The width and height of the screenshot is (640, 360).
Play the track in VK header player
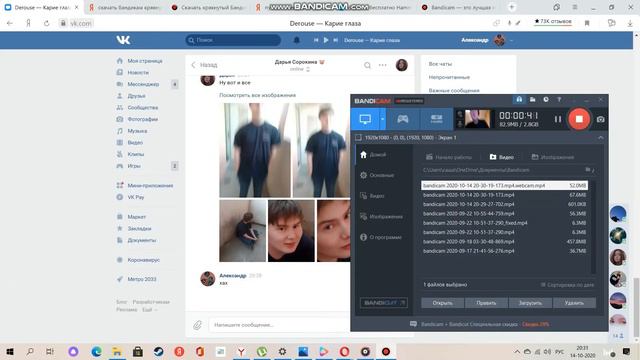click(x=326, y=40)
